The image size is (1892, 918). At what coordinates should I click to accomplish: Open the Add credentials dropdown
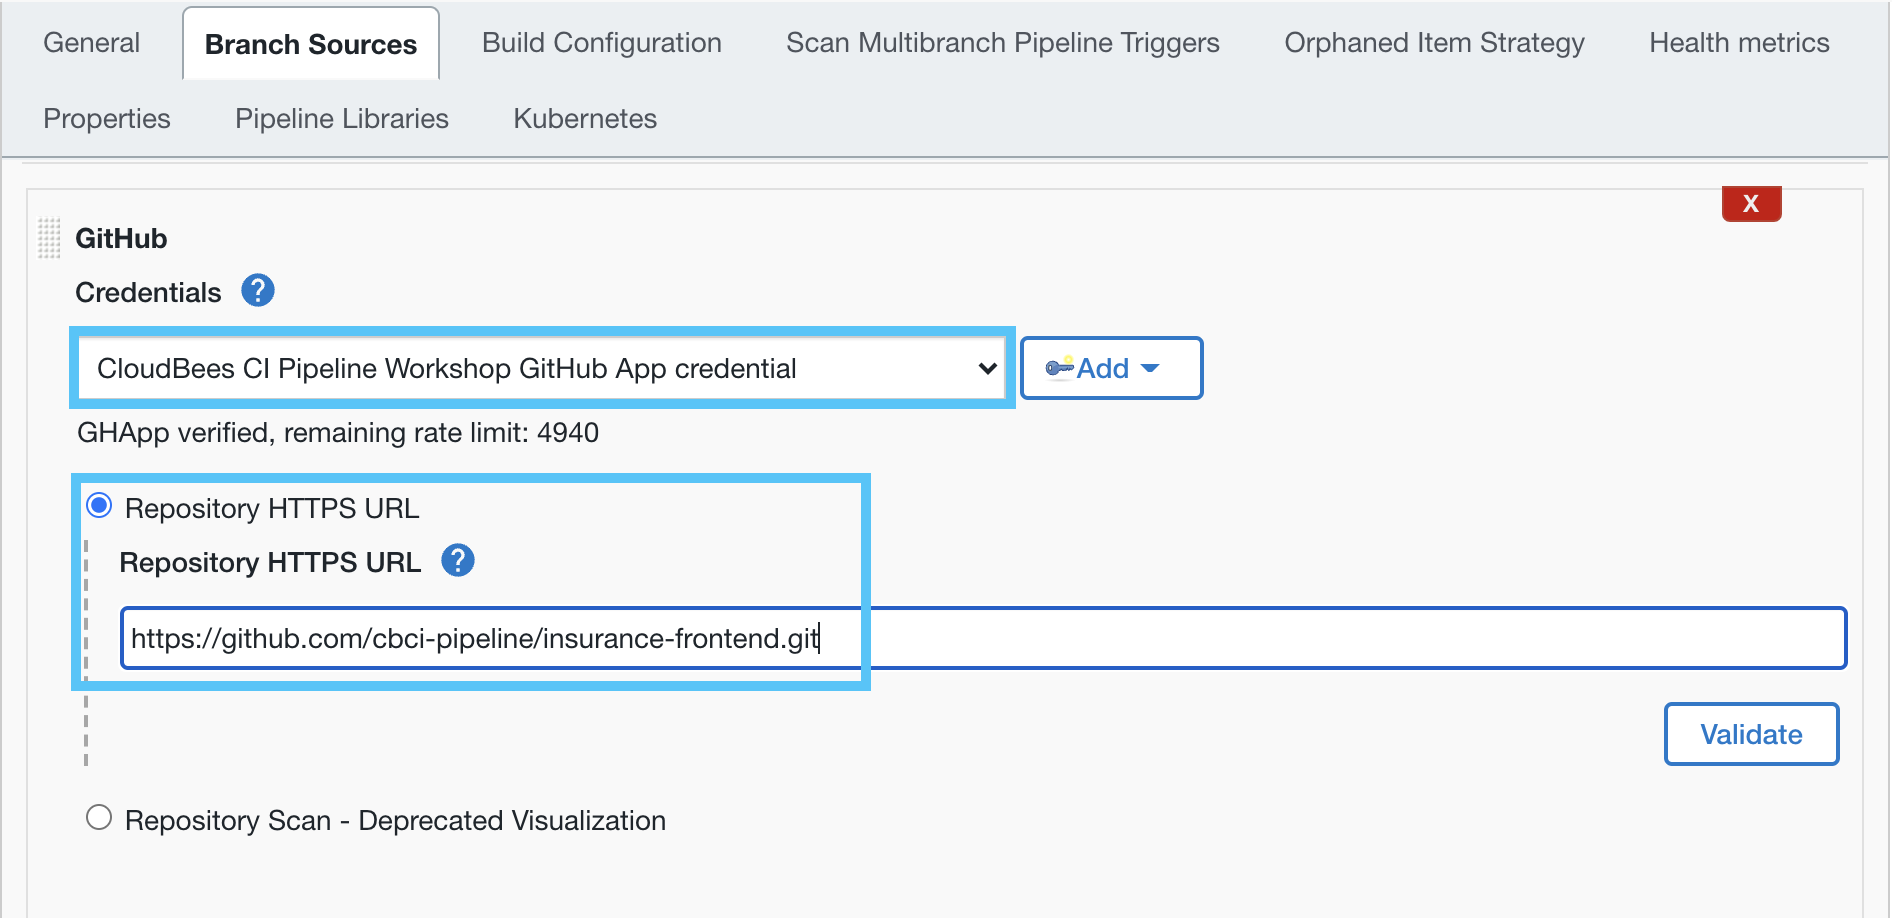[x=1111, y=368]
